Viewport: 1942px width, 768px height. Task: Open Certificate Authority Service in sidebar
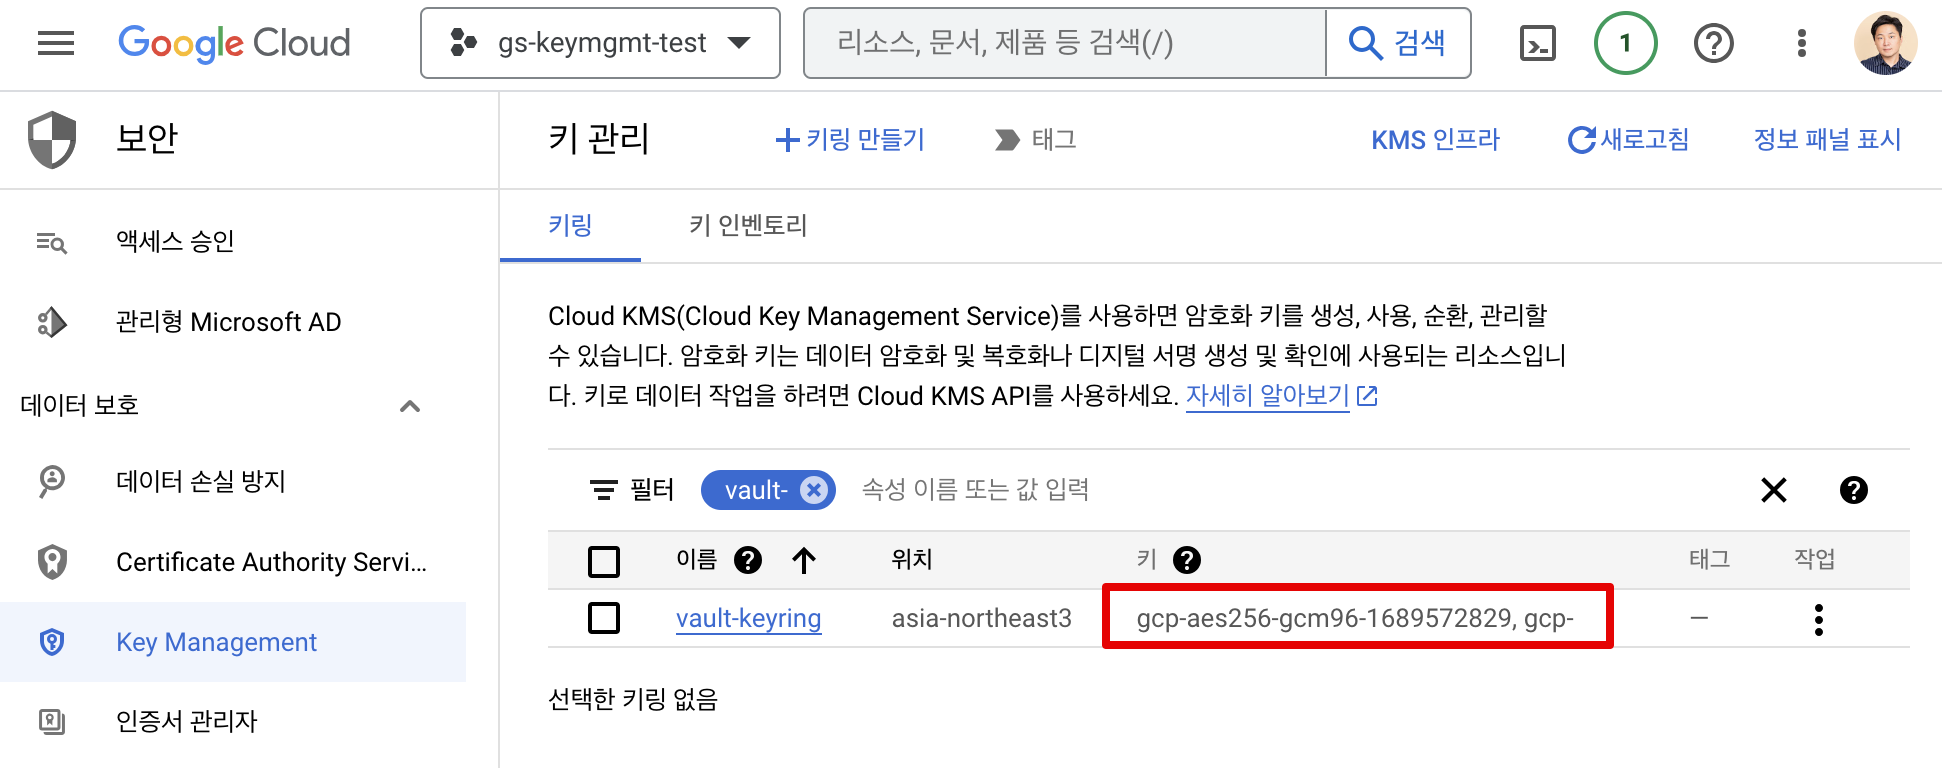pos(233,562)
